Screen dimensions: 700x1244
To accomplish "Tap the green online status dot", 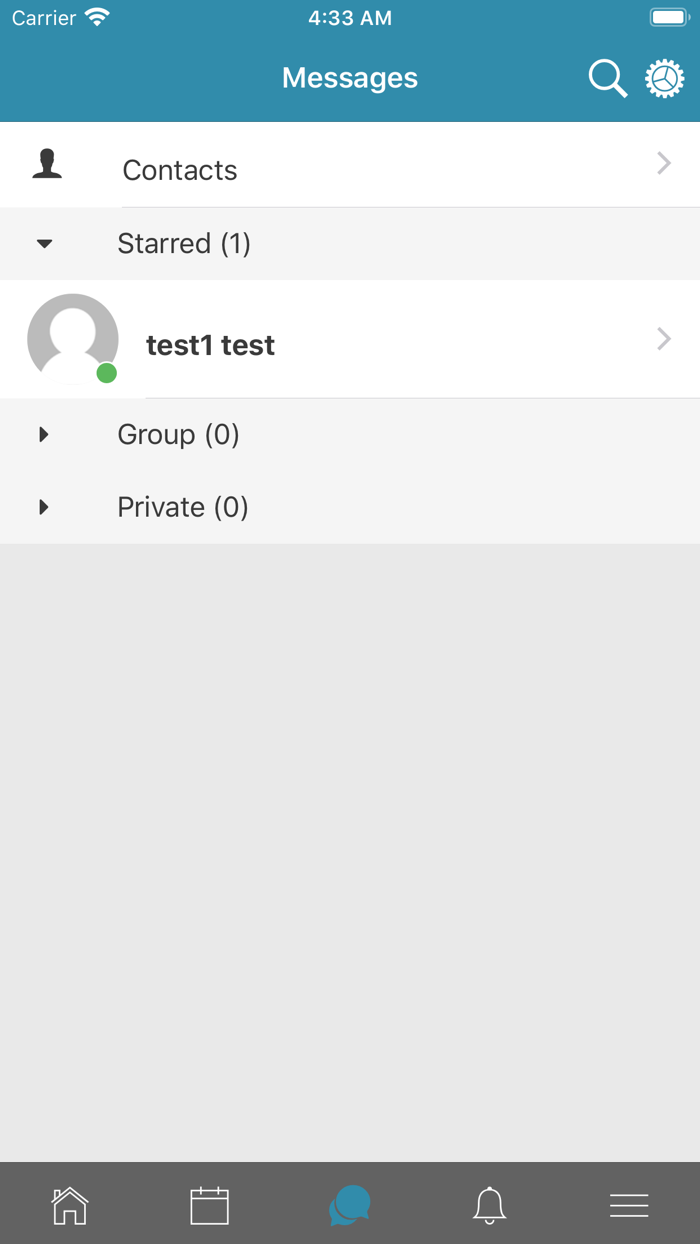I will pyautogui.click(x=107, y=373).
